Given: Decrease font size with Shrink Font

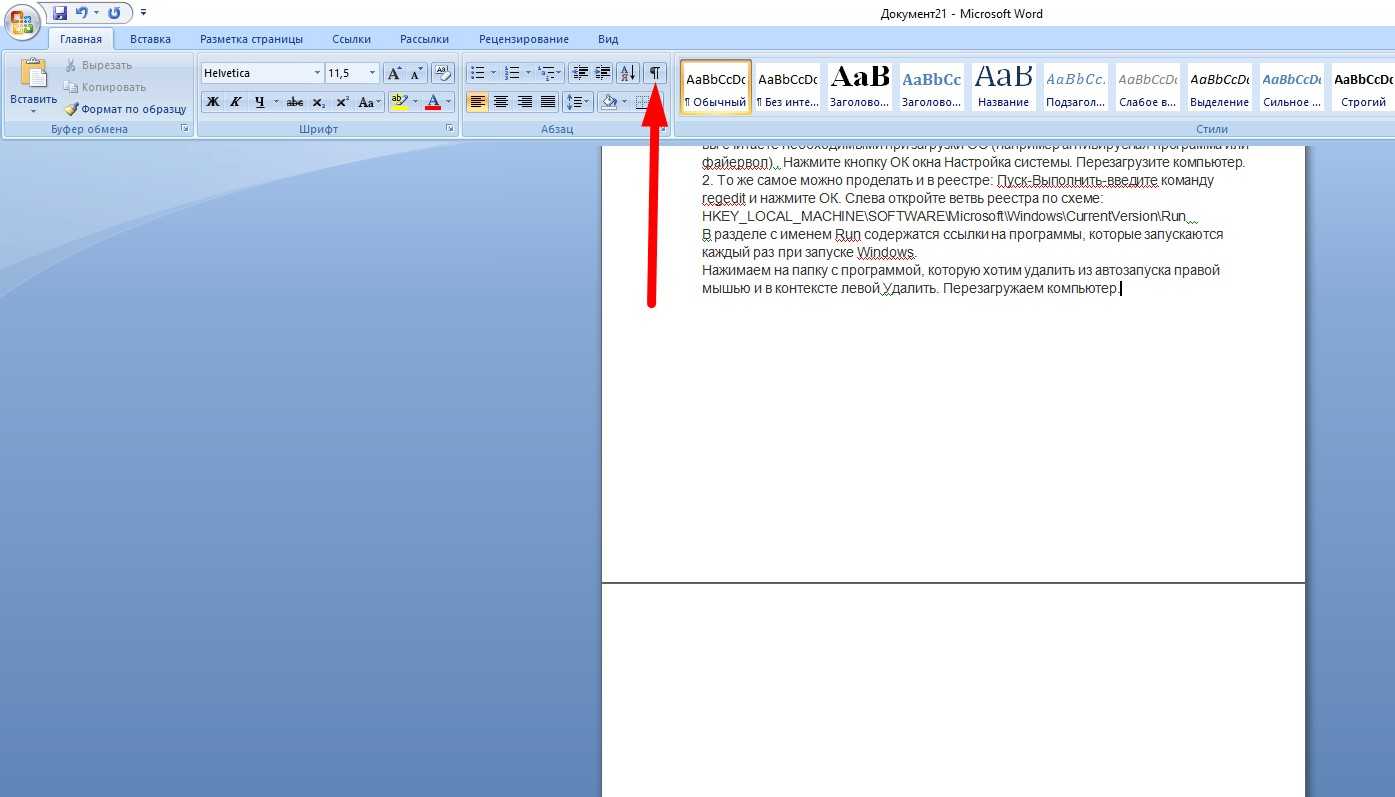Looking at the screenshot, I should click(x=416, y=73).
